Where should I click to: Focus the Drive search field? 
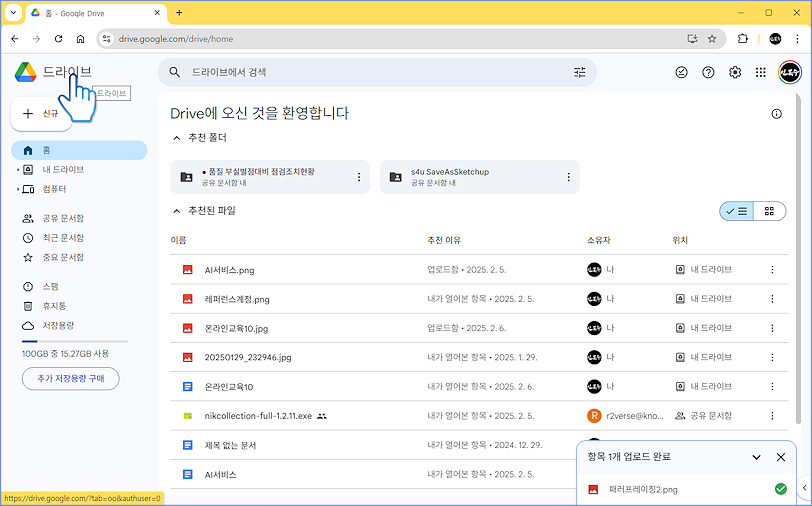click(x=378, y=73)
